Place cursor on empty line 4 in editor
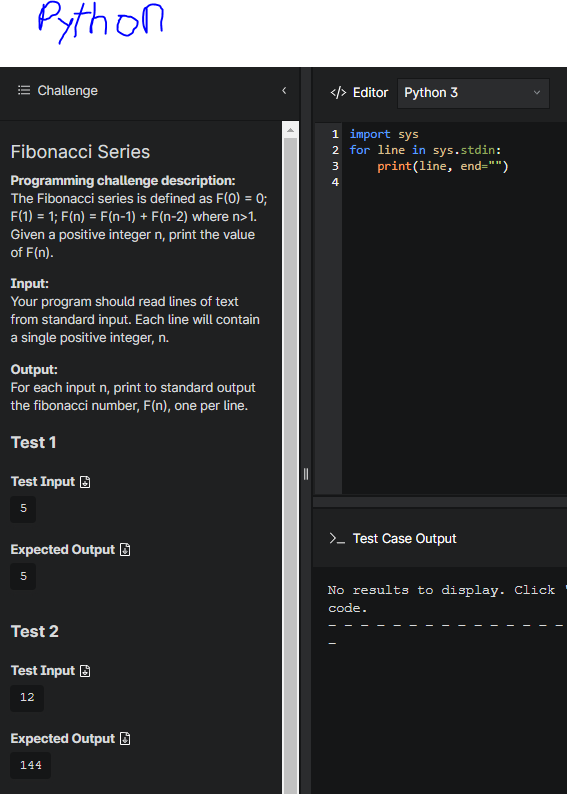The width and height of the screenshot is (567, 794). (456, 182)
